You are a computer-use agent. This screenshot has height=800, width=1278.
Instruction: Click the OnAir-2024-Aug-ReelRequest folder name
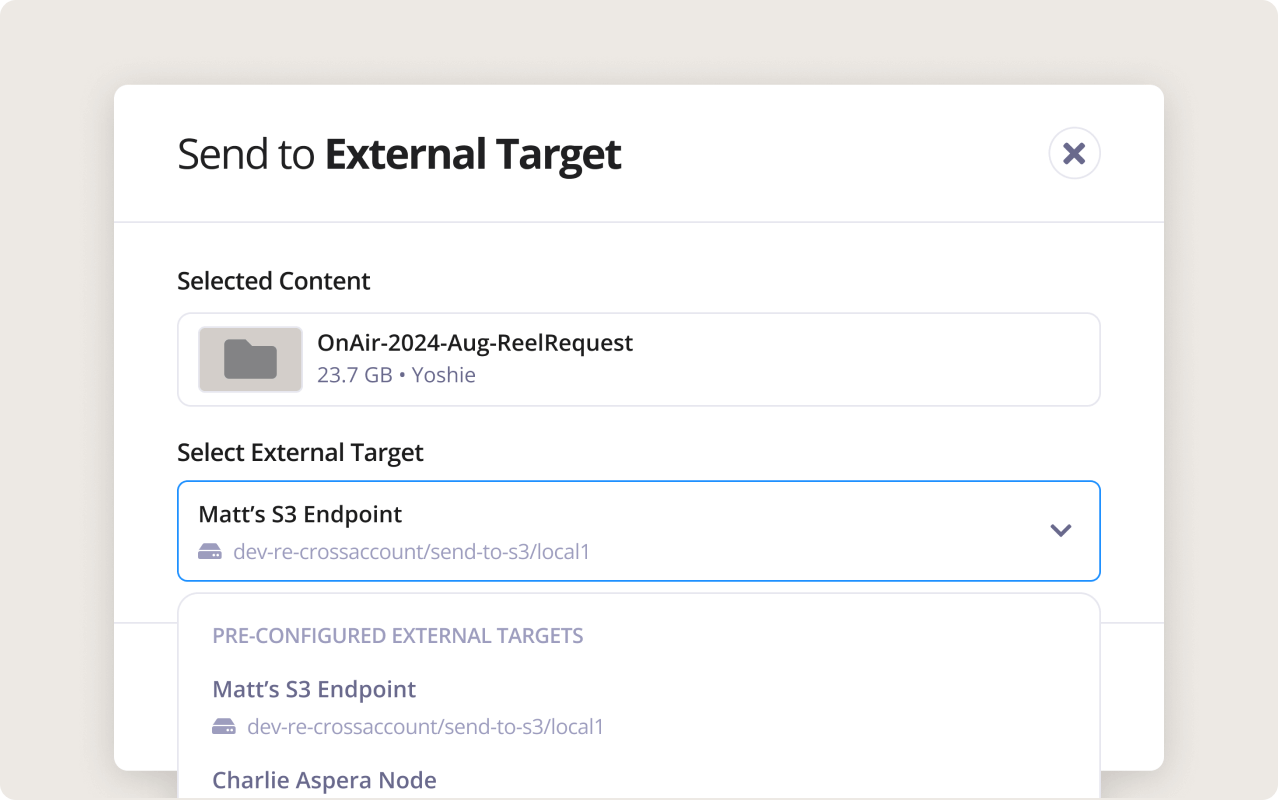(x=474, y=343)
